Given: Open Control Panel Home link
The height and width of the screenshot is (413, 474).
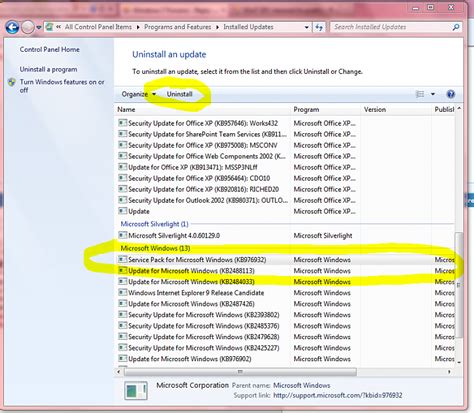Looking at the screenshot, I should point(49,49).
